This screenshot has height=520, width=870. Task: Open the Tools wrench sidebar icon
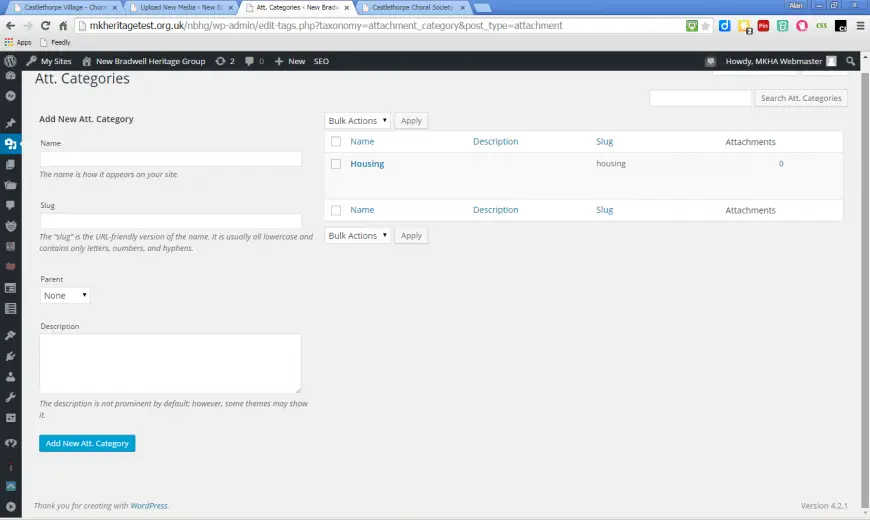point(10,397)
